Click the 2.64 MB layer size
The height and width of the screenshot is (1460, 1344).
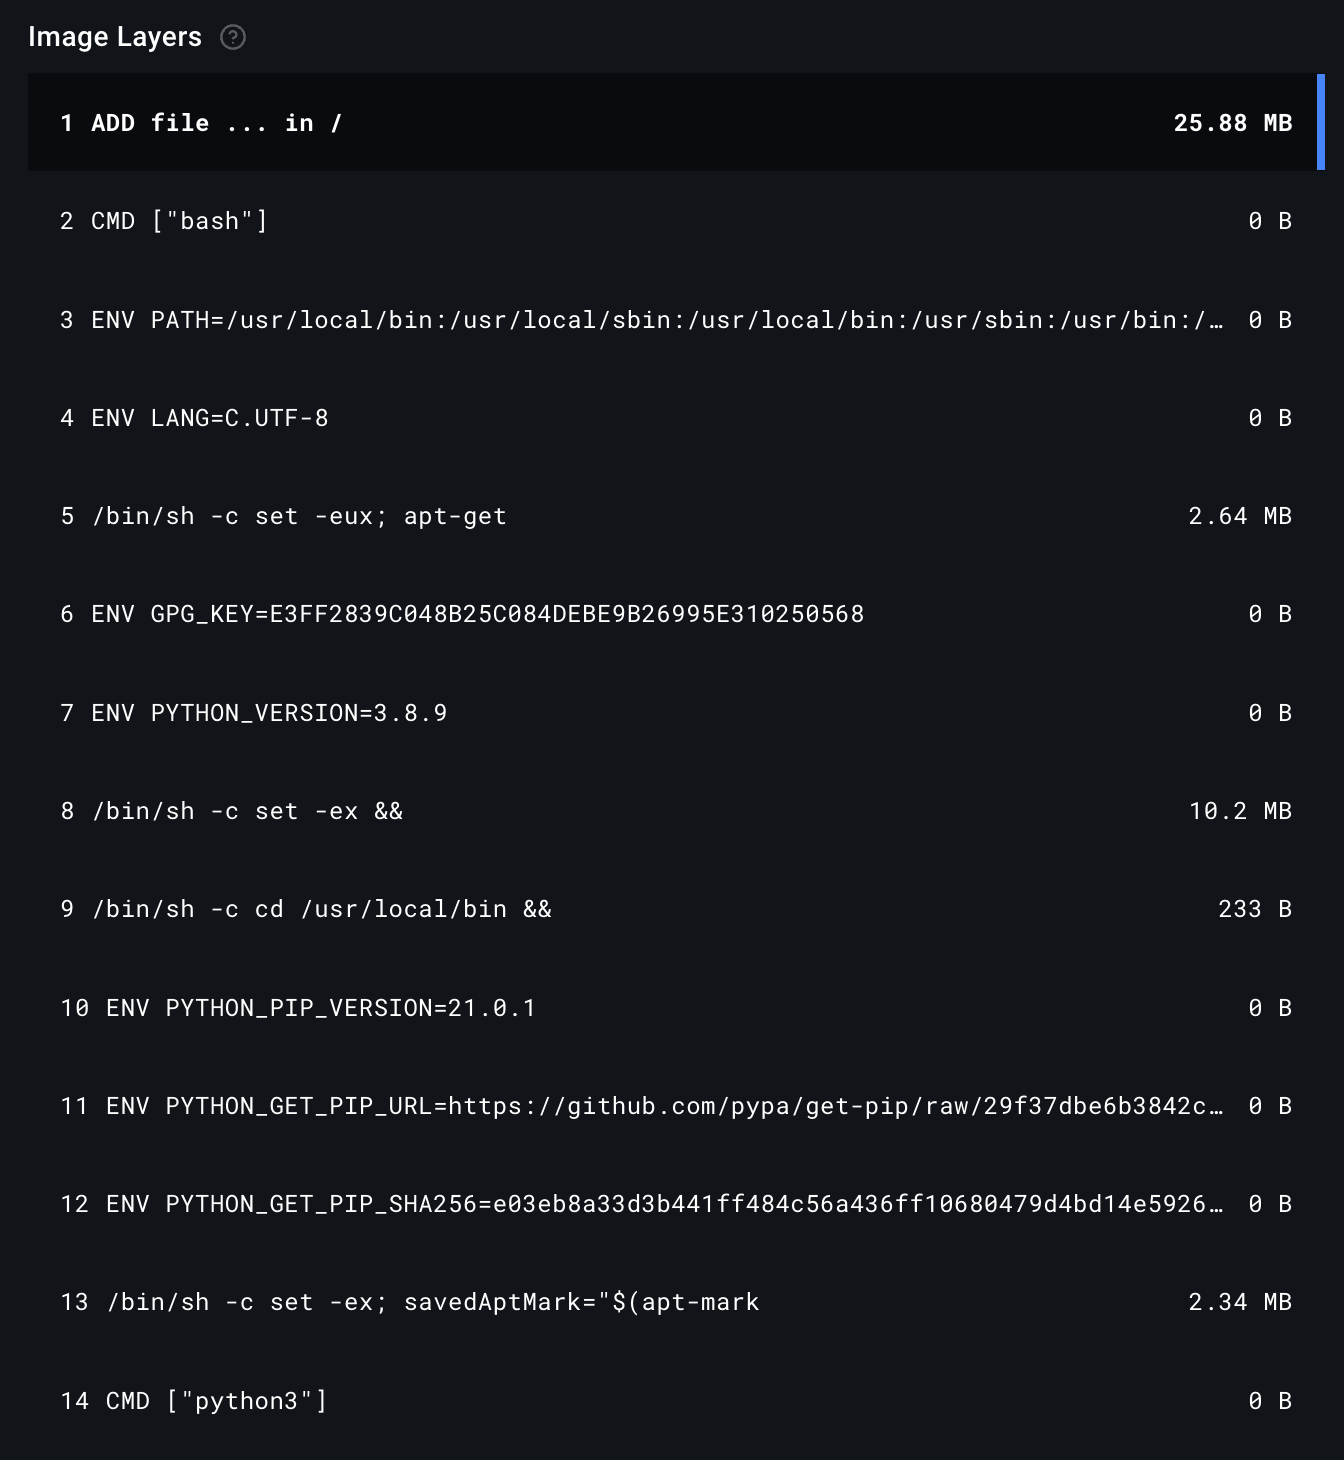coord(1240,516)
